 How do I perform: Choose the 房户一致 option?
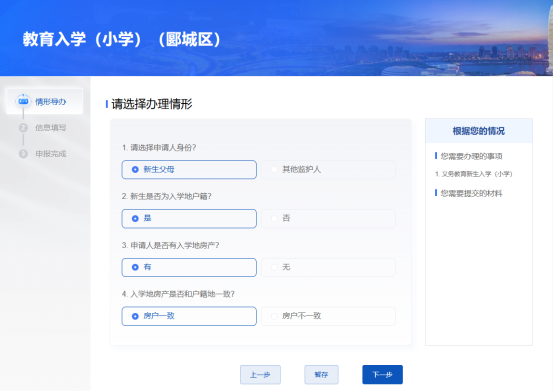(189, 316)
